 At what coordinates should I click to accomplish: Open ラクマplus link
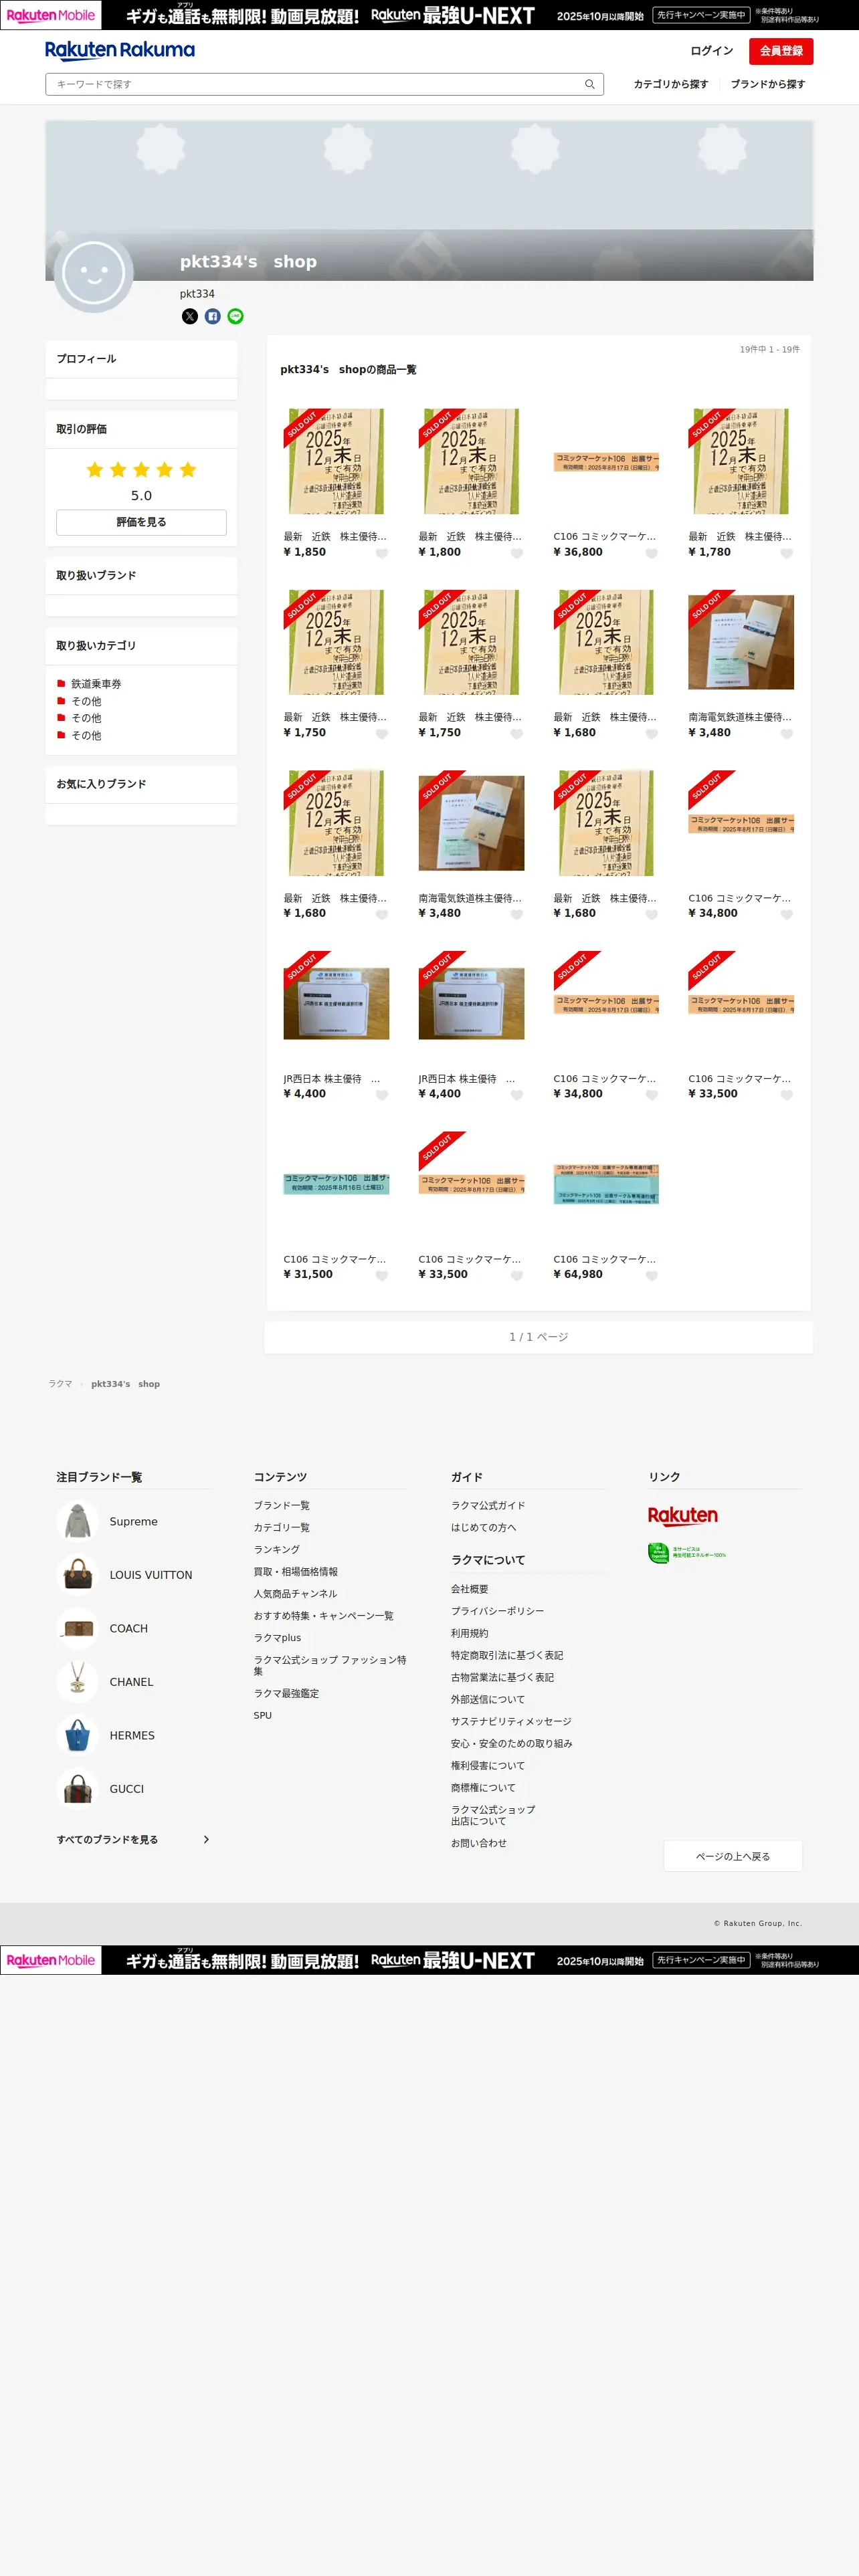click(x=277, y=1637)
